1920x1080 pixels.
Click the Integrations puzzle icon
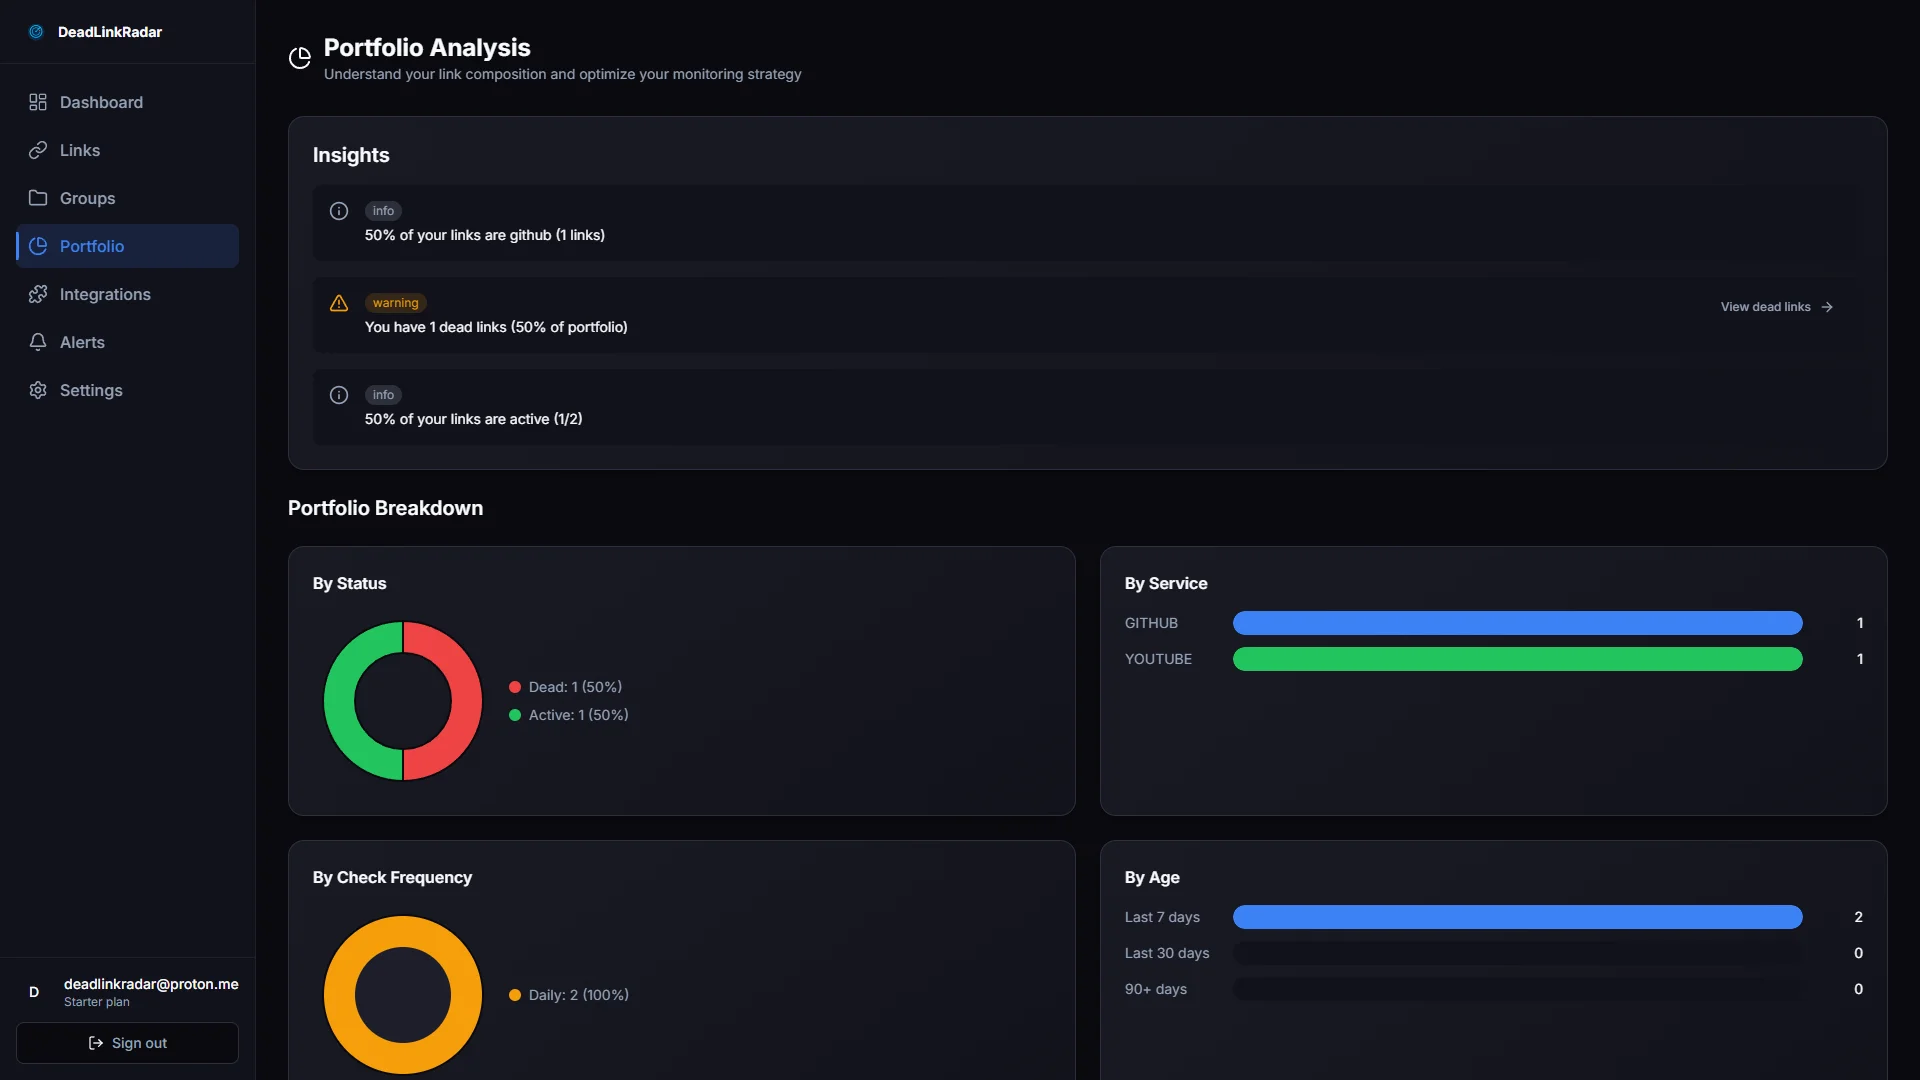pyautogui.click(x=38, y=294)
